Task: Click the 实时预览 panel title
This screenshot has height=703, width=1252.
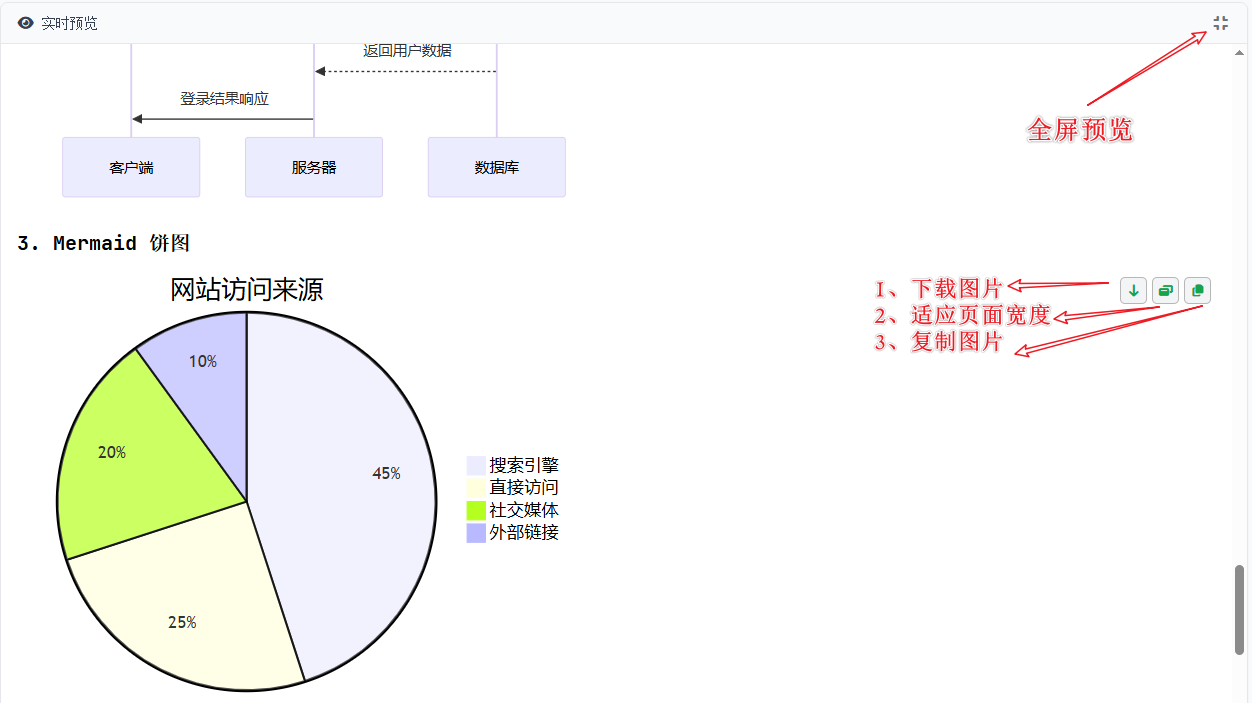Action: [69, 23]
